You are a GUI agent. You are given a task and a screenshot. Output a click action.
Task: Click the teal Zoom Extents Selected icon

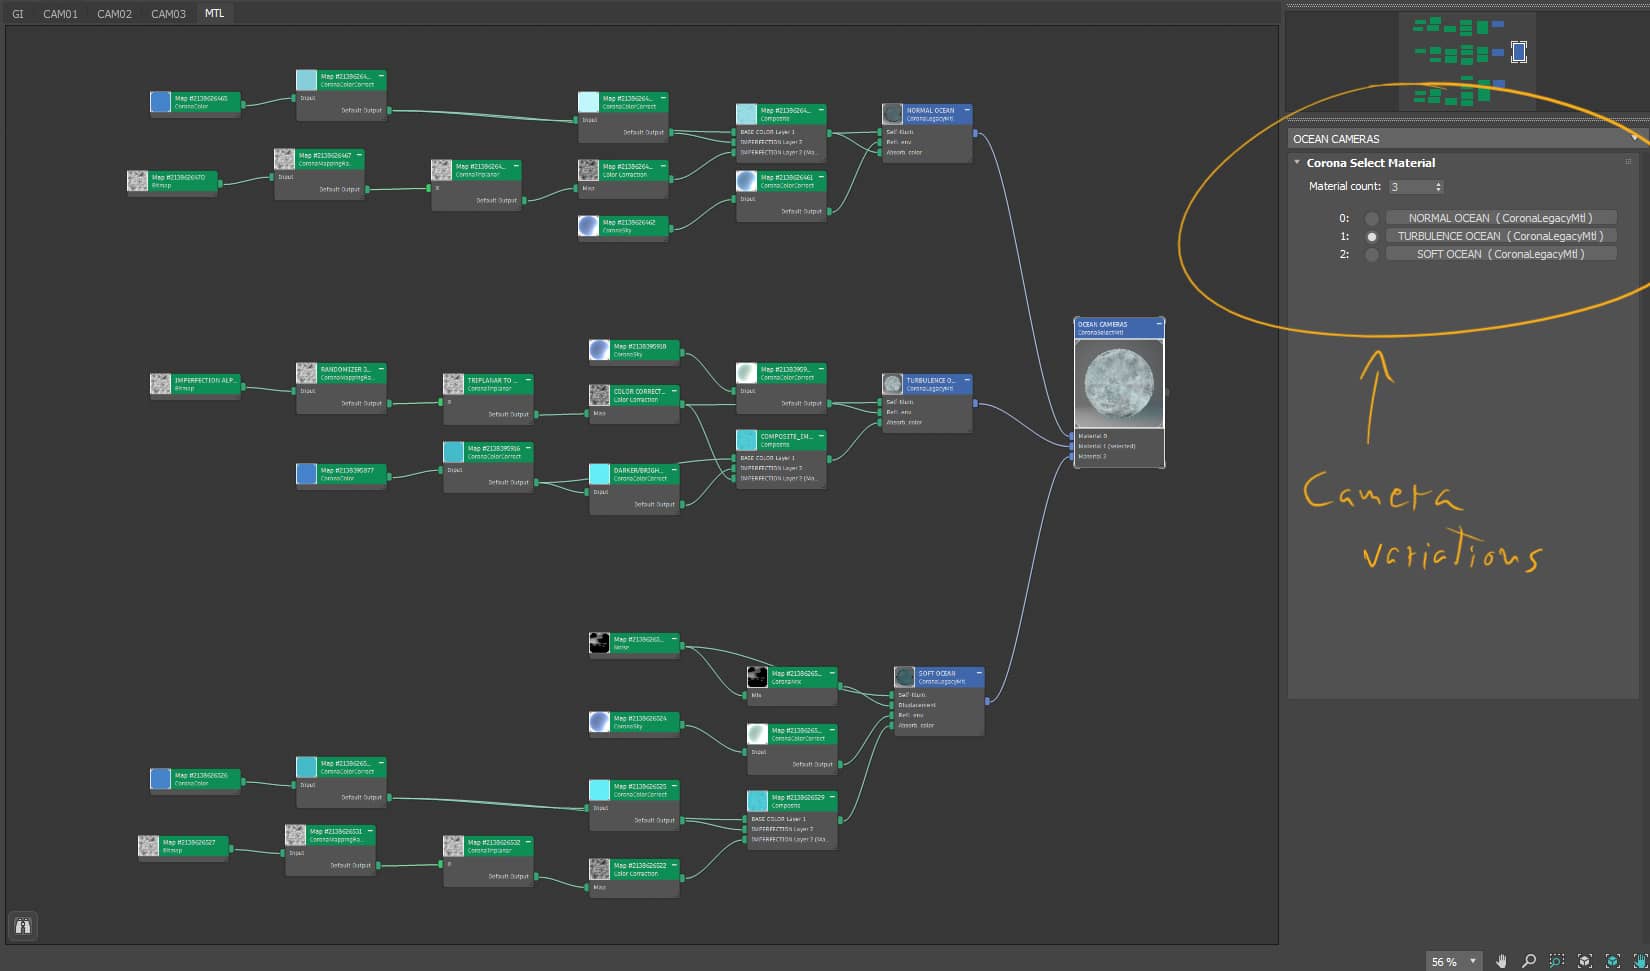[1613, 961]
